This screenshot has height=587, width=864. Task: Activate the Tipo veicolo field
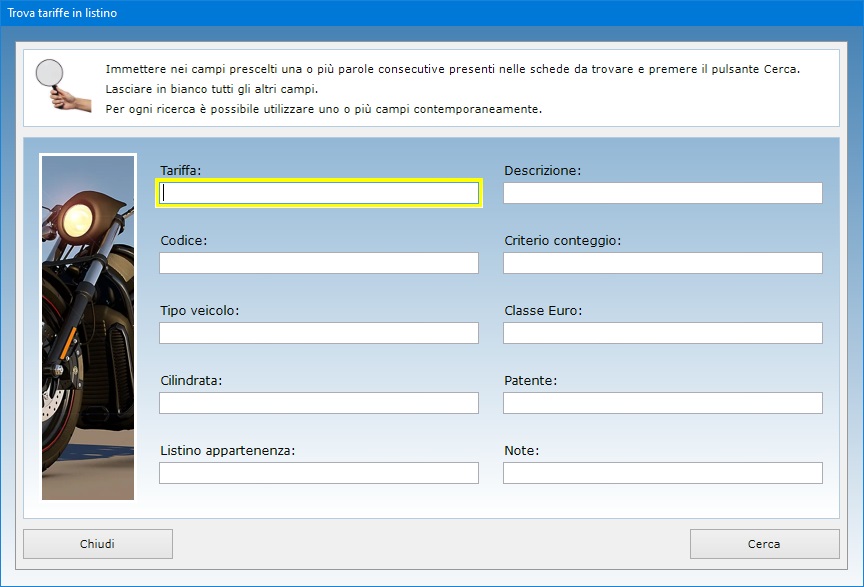[319, 333]
